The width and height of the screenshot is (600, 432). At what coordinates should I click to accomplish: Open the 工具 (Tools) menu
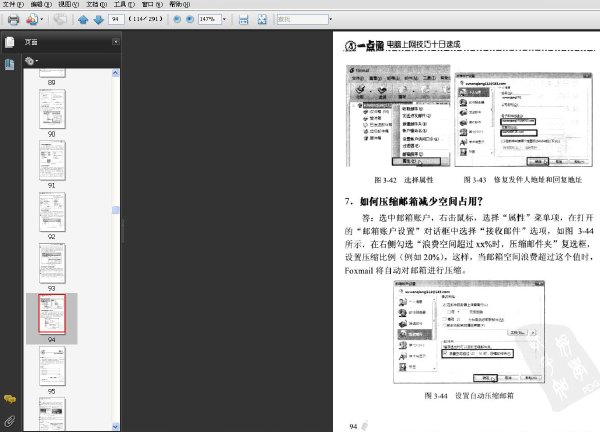124,4
